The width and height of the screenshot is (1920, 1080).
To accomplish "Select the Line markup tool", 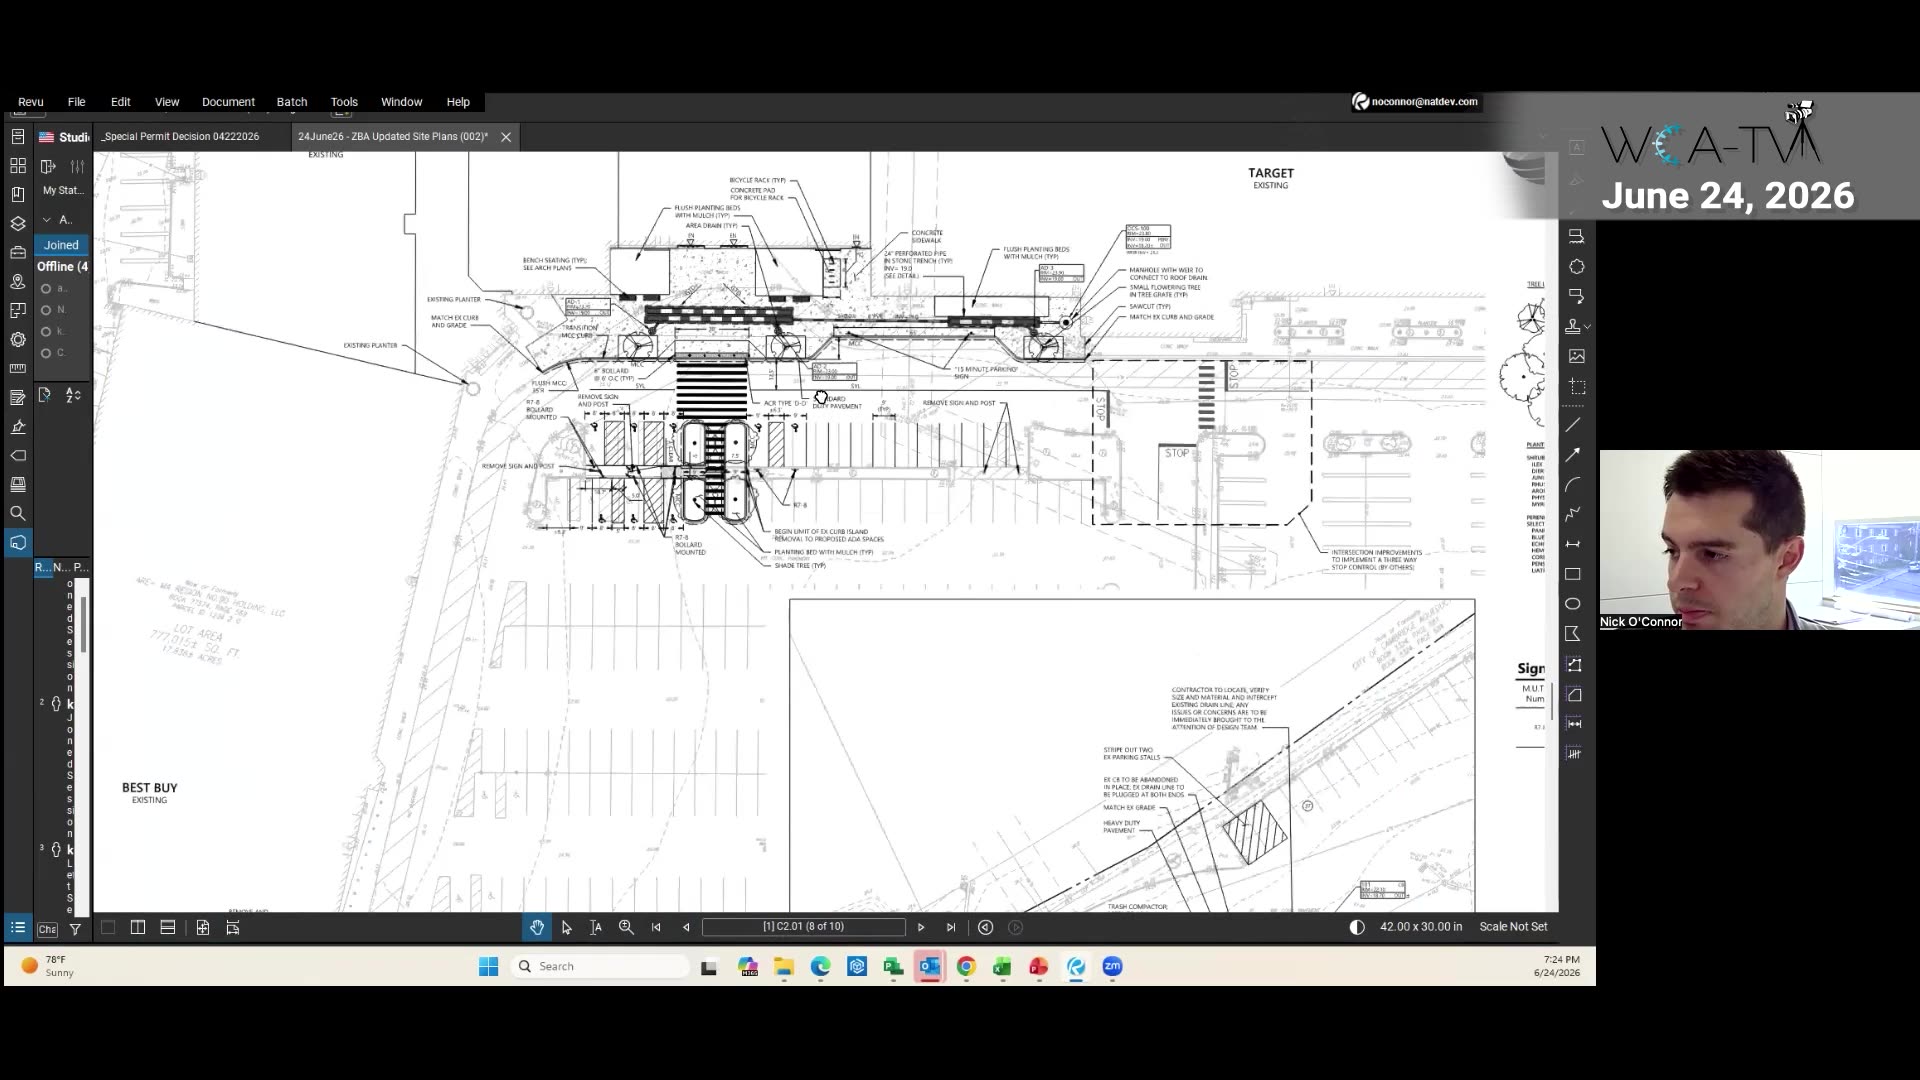I will tap(1573, 424).
